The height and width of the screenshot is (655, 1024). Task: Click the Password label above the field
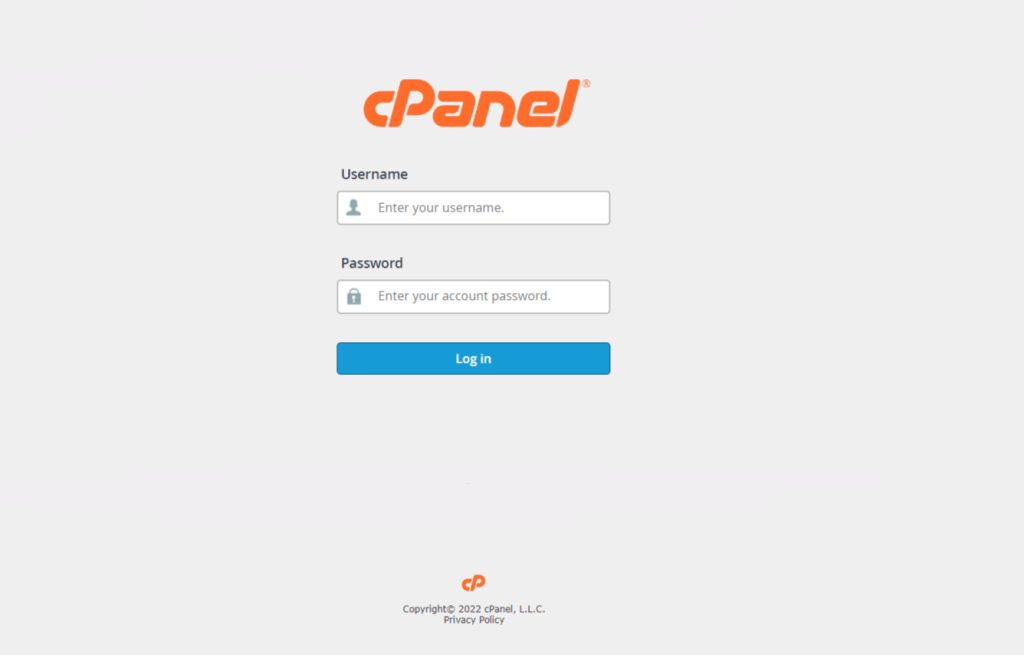pyautogui.click(x=372, y=263)
